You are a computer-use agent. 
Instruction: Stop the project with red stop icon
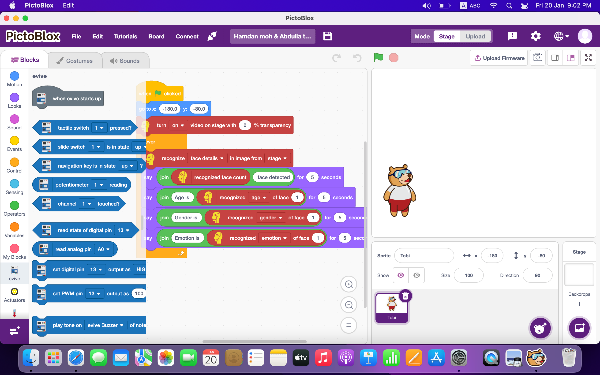pyautogui.click(x=393, y=57)
